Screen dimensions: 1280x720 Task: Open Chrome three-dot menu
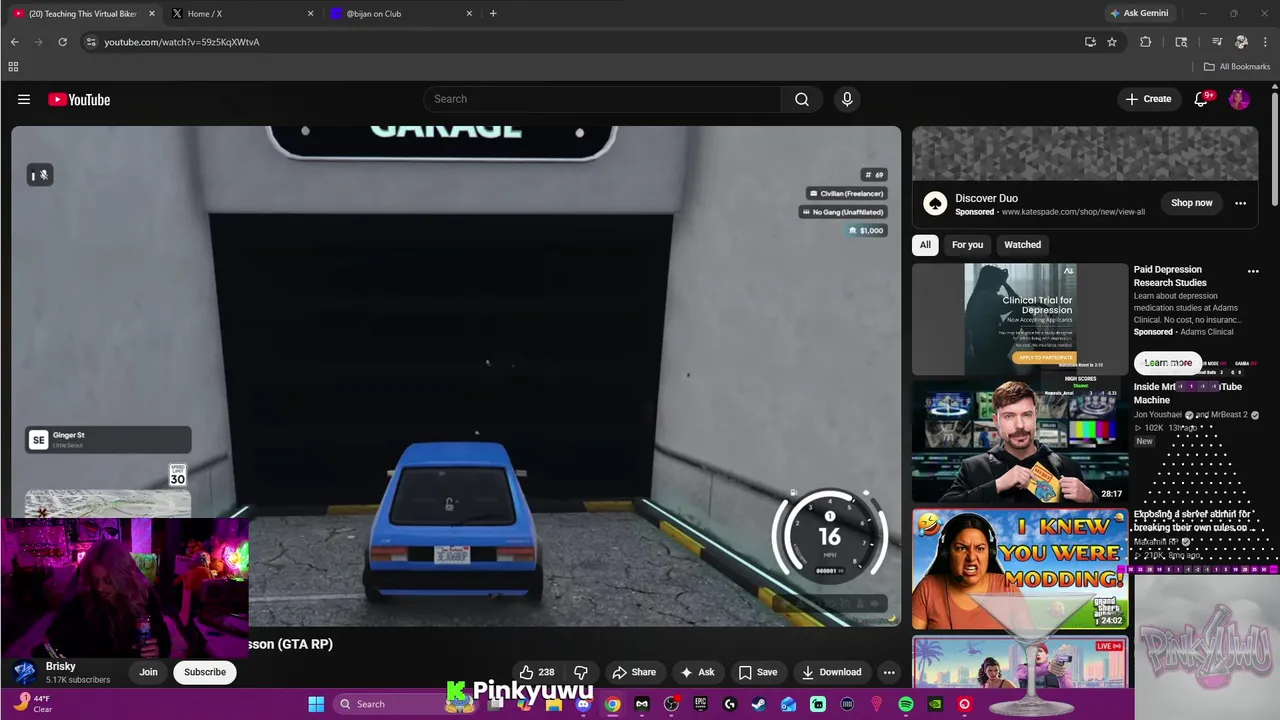pyautogui.click(x=1266, y=42)
